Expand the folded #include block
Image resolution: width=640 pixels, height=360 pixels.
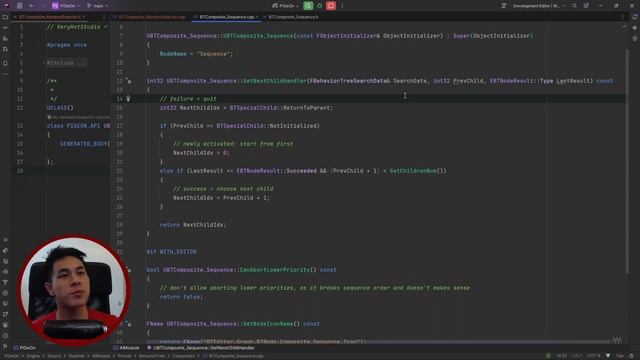pos(66,63)
